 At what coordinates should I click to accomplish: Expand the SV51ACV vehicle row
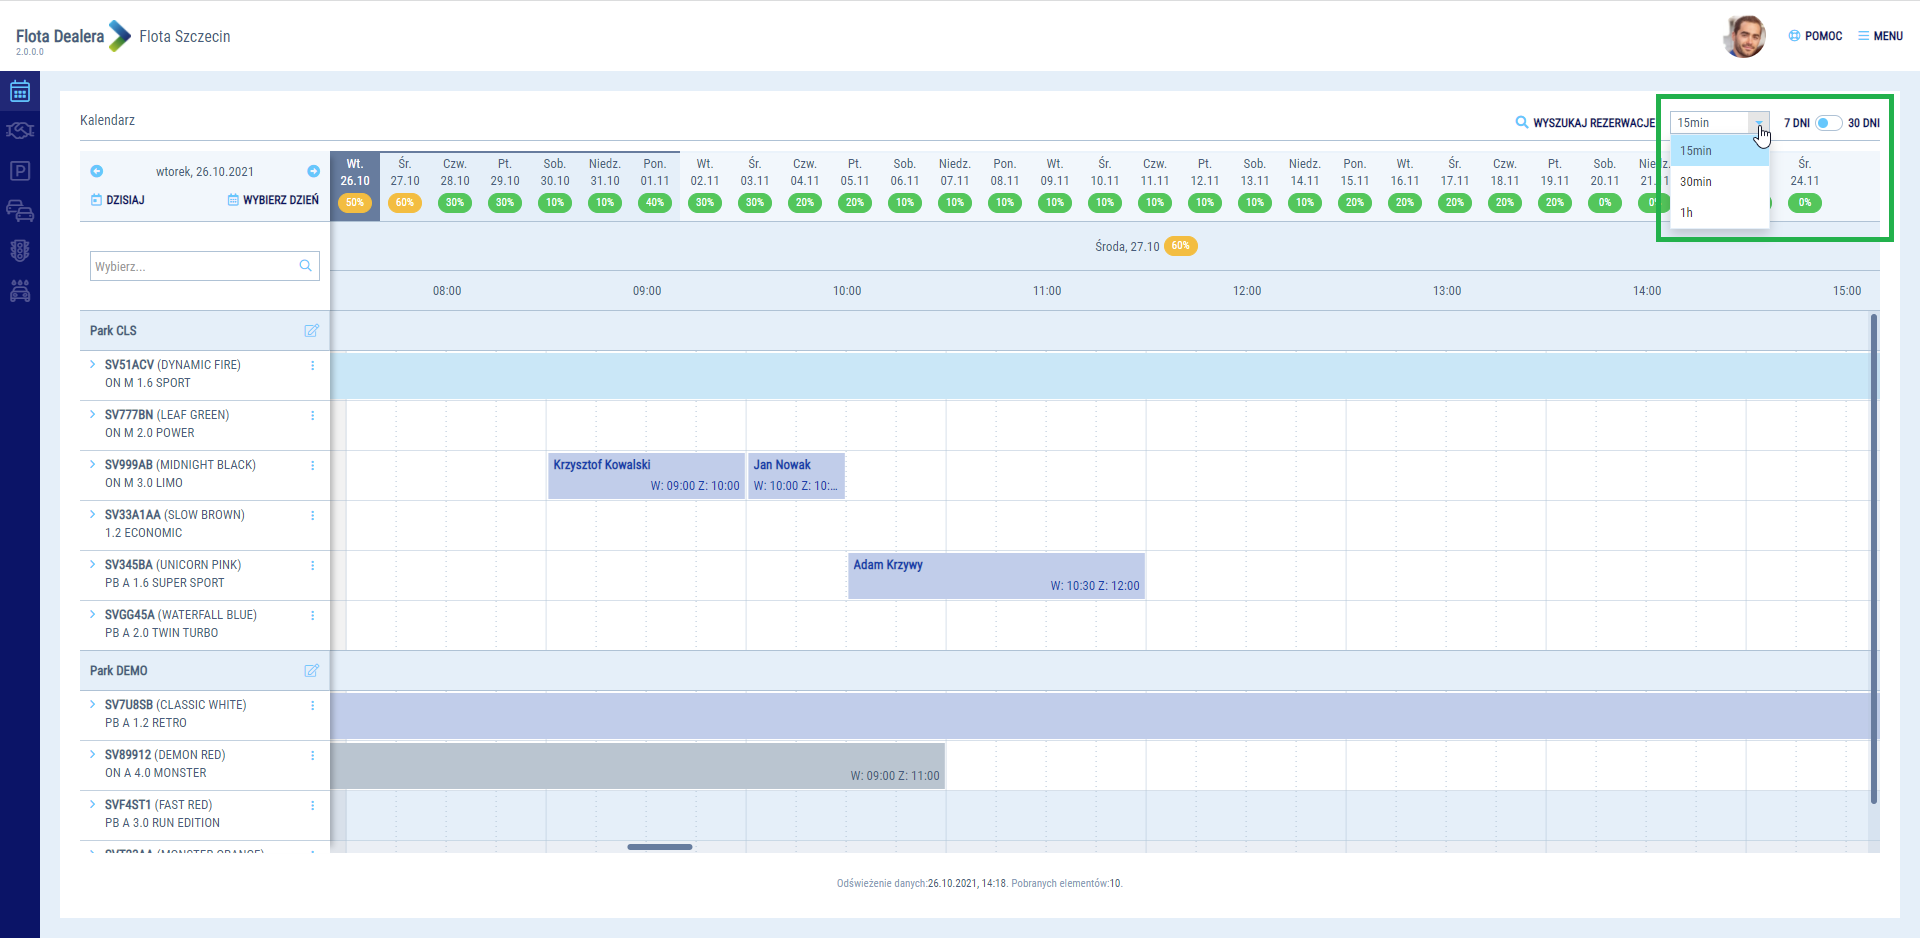click(93, 365)
